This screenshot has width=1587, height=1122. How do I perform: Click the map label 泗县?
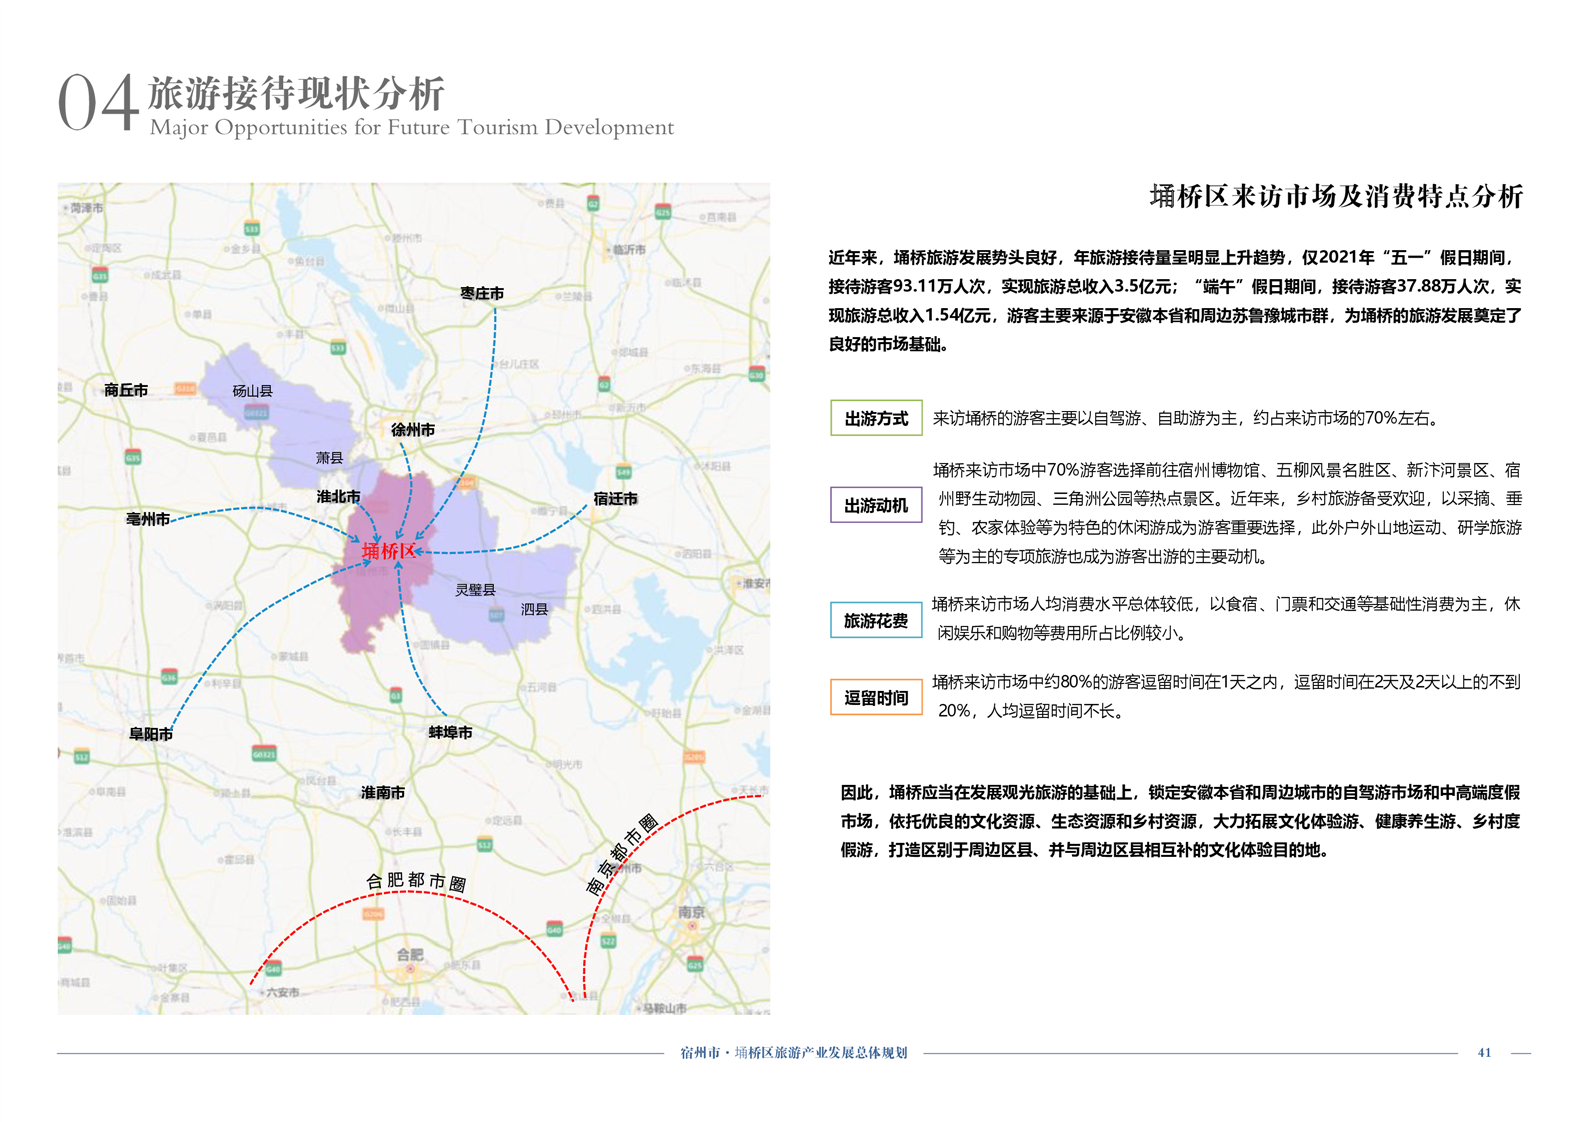click(534, 609)
